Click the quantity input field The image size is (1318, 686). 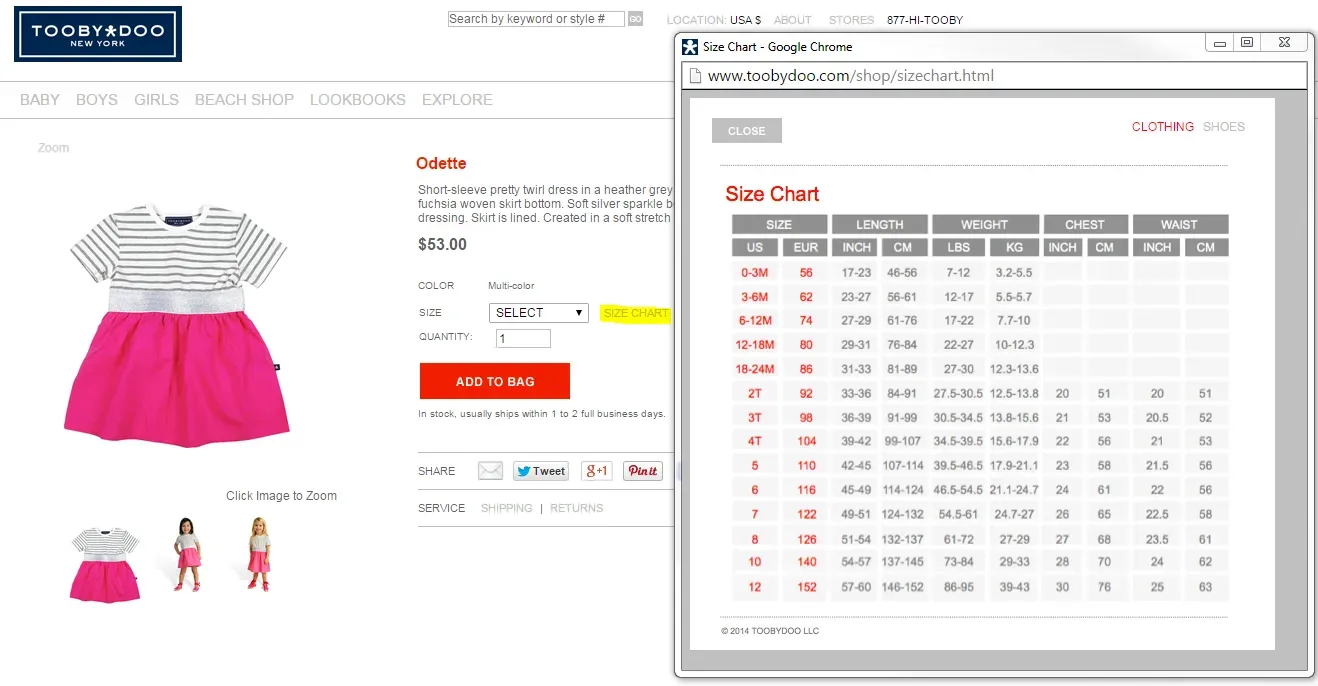coord(522,337)
